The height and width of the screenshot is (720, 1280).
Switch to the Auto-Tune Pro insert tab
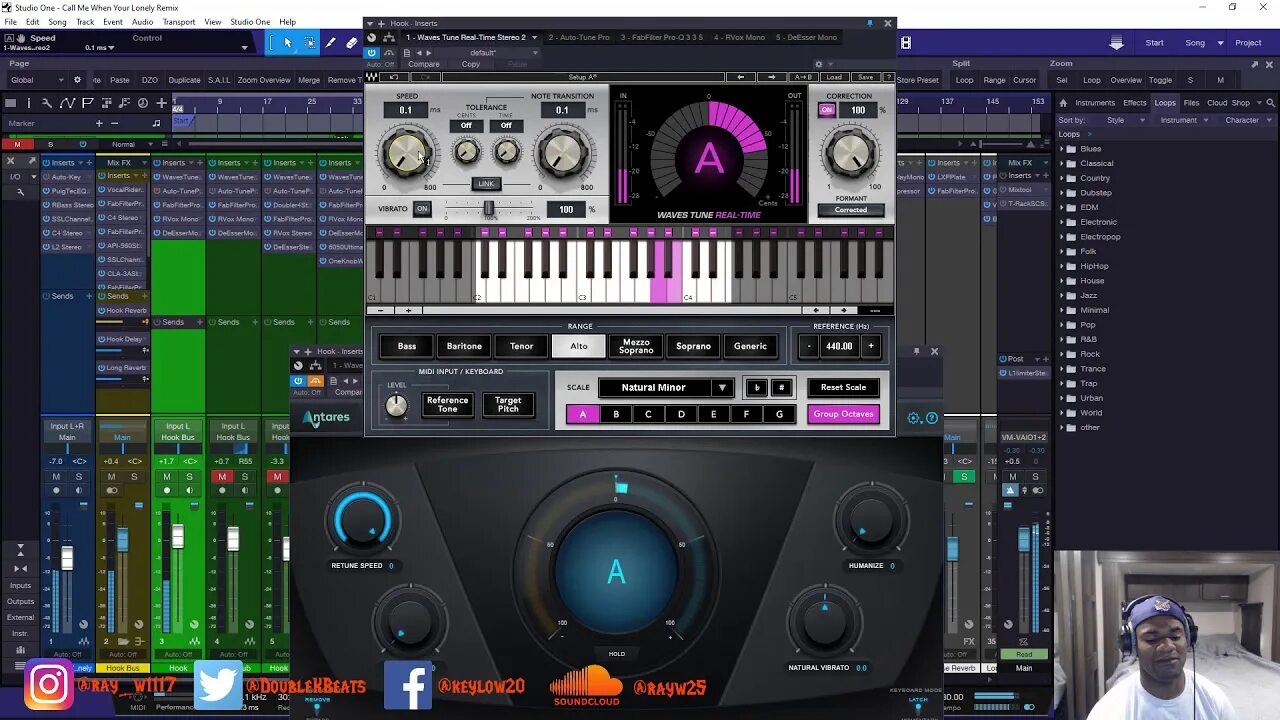point(578,37)
